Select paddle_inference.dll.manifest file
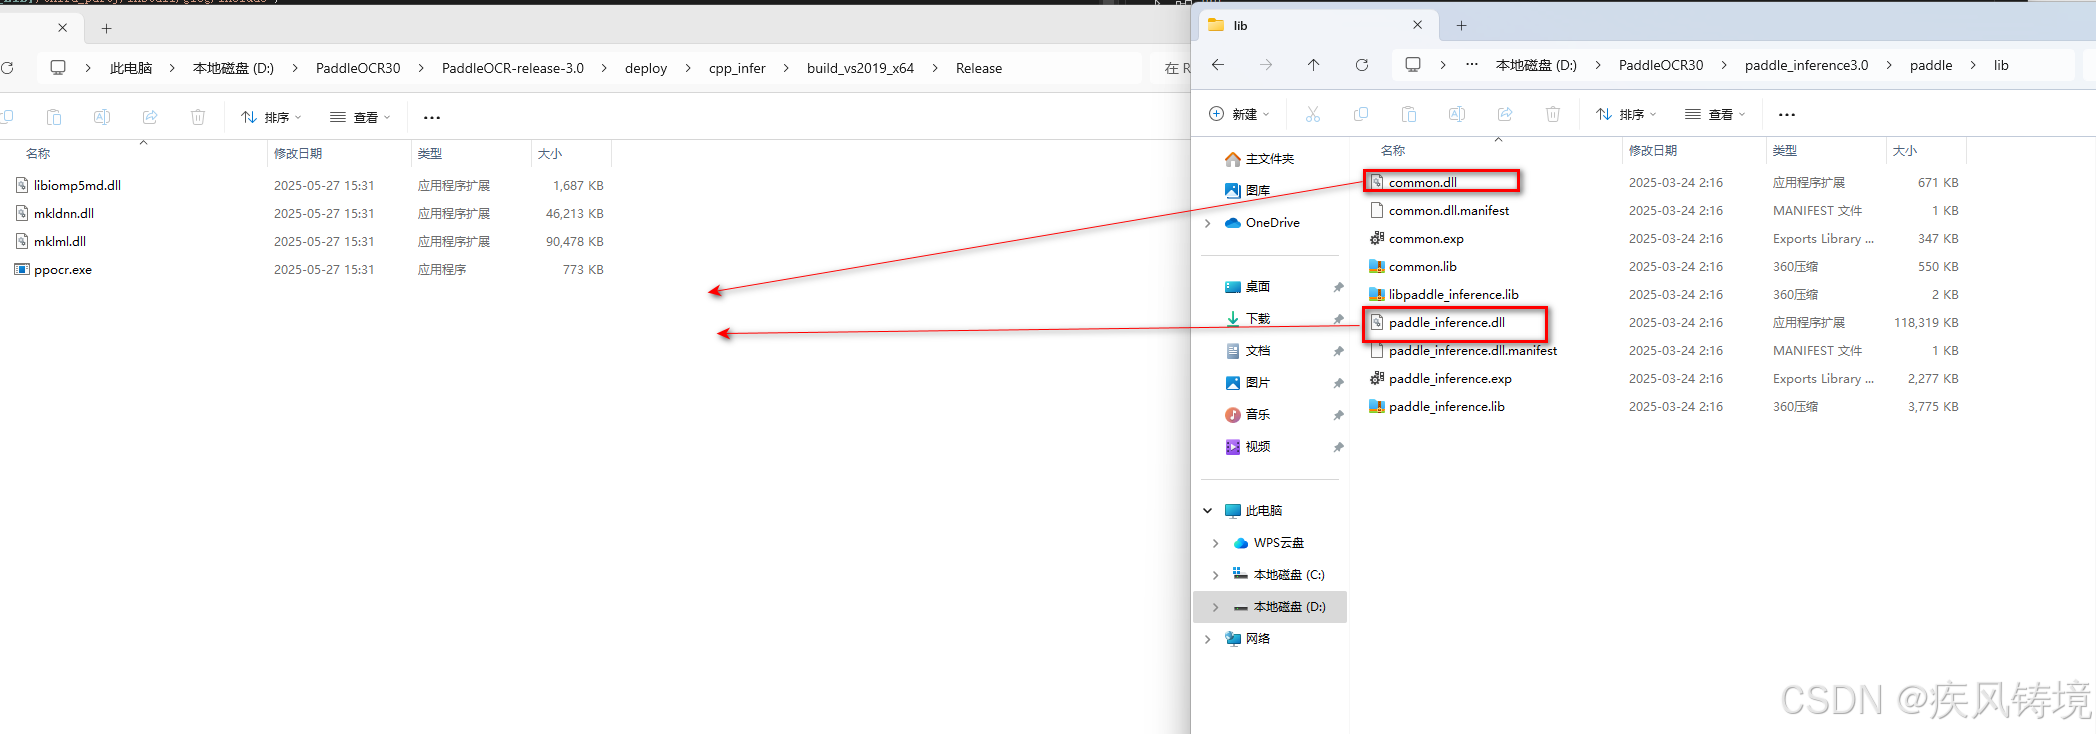Screen dimensions: 2096x734 coord(1472,351)
